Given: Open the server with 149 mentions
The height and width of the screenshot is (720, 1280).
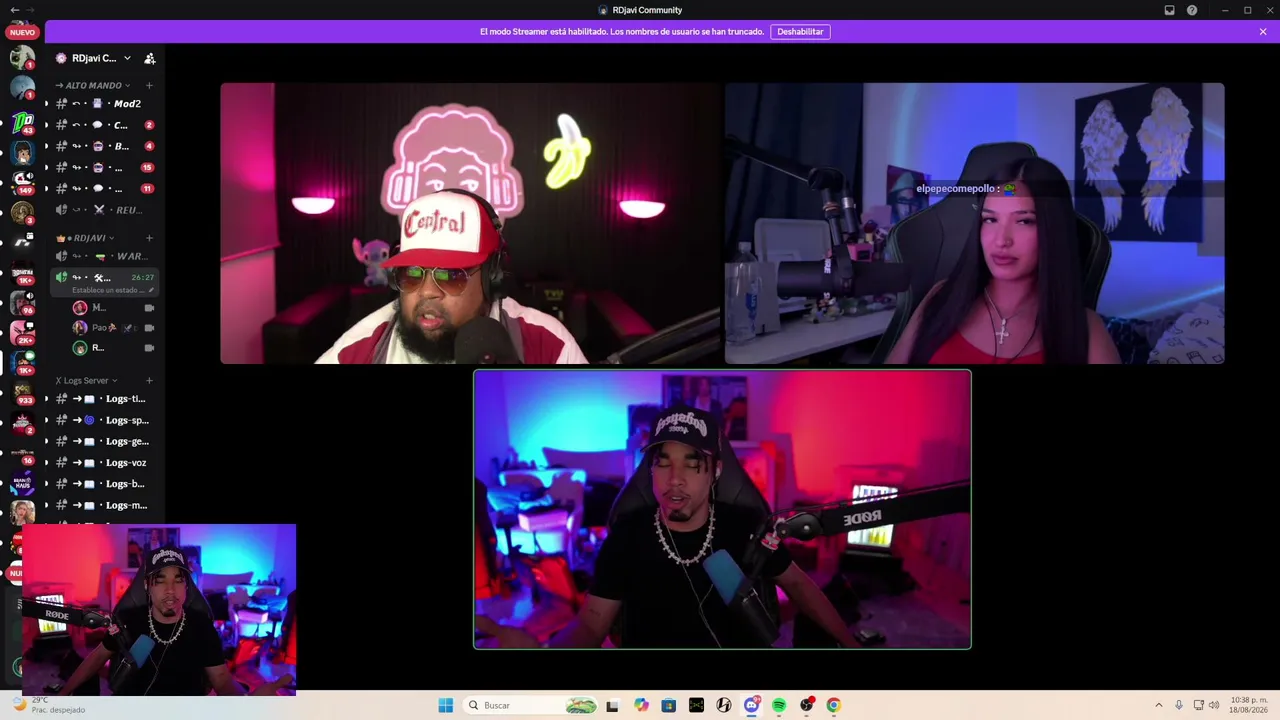Looking at the screenshot, I should pos(22,182).
